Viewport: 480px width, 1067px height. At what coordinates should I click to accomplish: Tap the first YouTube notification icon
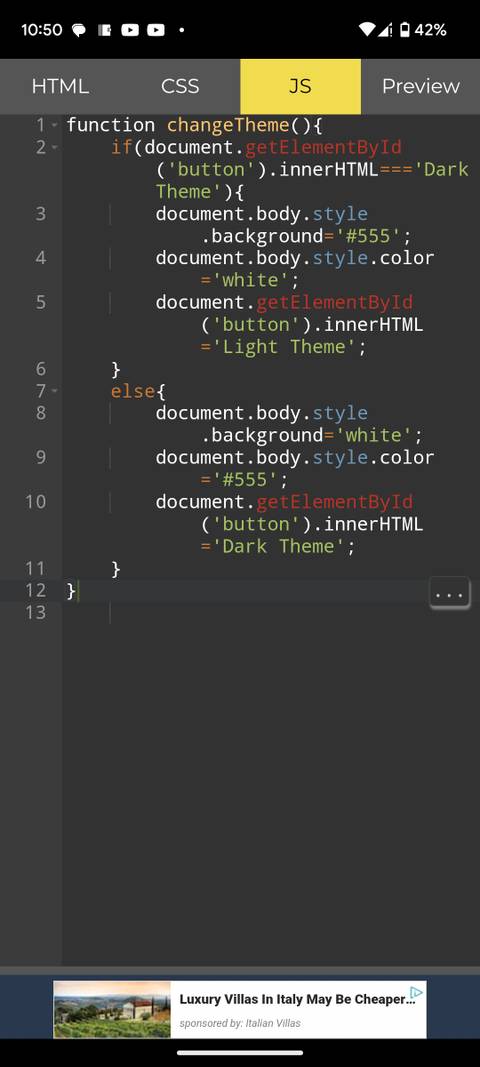coord(130,30)
